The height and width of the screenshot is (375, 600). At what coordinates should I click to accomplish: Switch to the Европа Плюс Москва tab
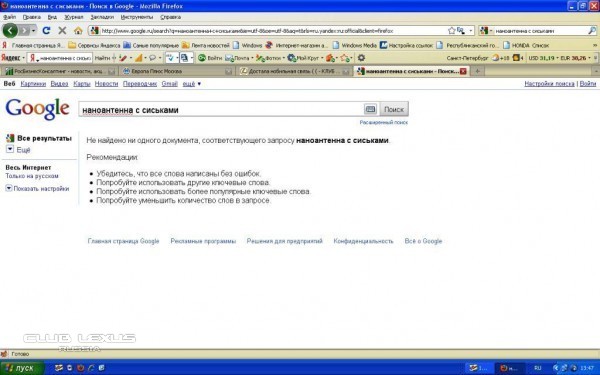coord(178,71)
